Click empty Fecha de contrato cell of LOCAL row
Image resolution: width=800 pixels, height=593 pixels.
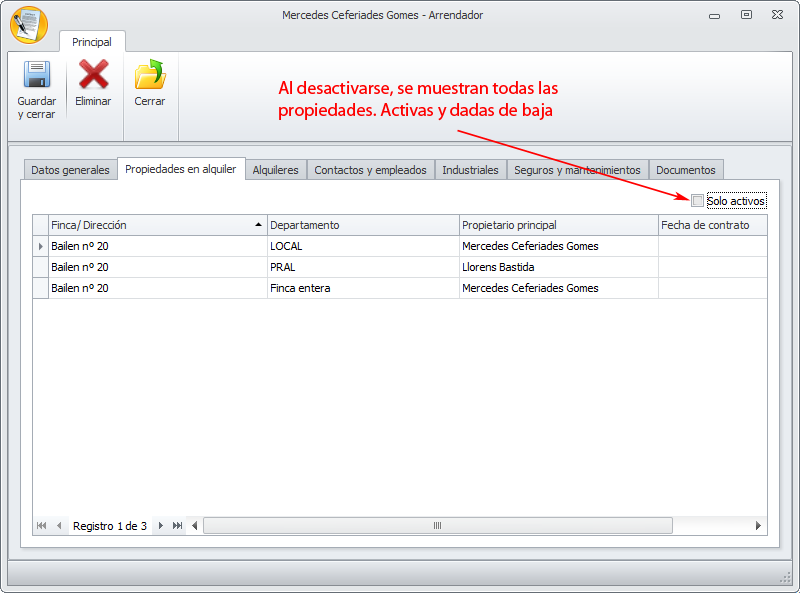pos(713,246)
